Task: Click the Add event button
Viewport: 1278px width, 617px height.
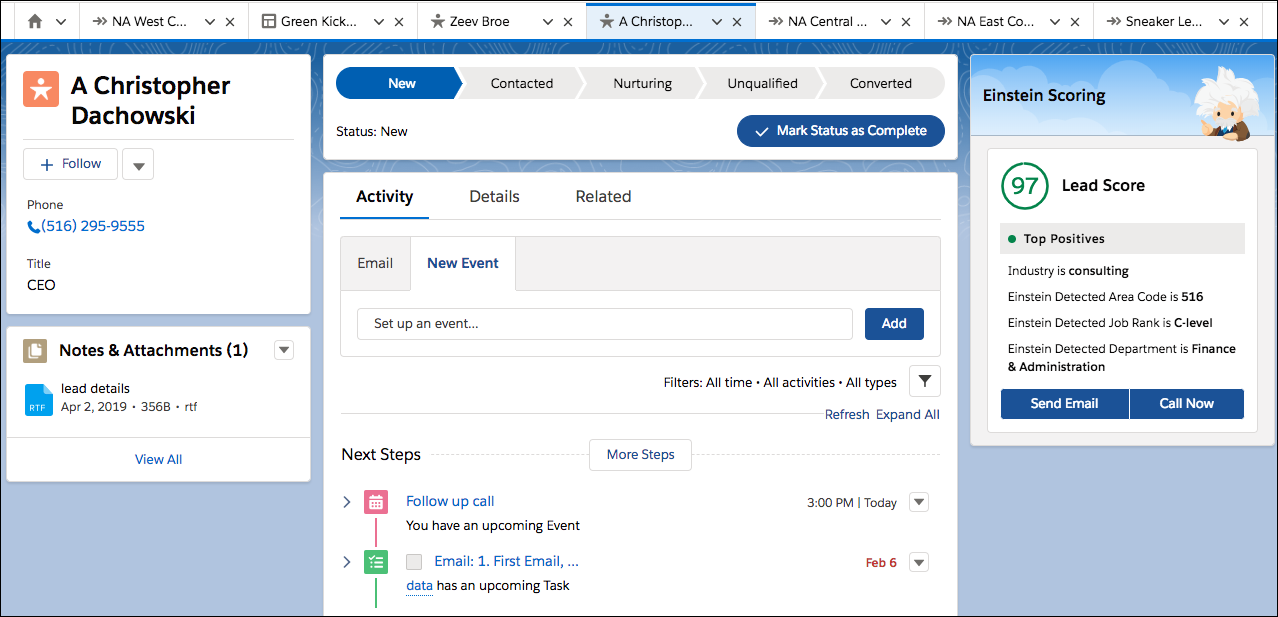Action: point(894,323)
